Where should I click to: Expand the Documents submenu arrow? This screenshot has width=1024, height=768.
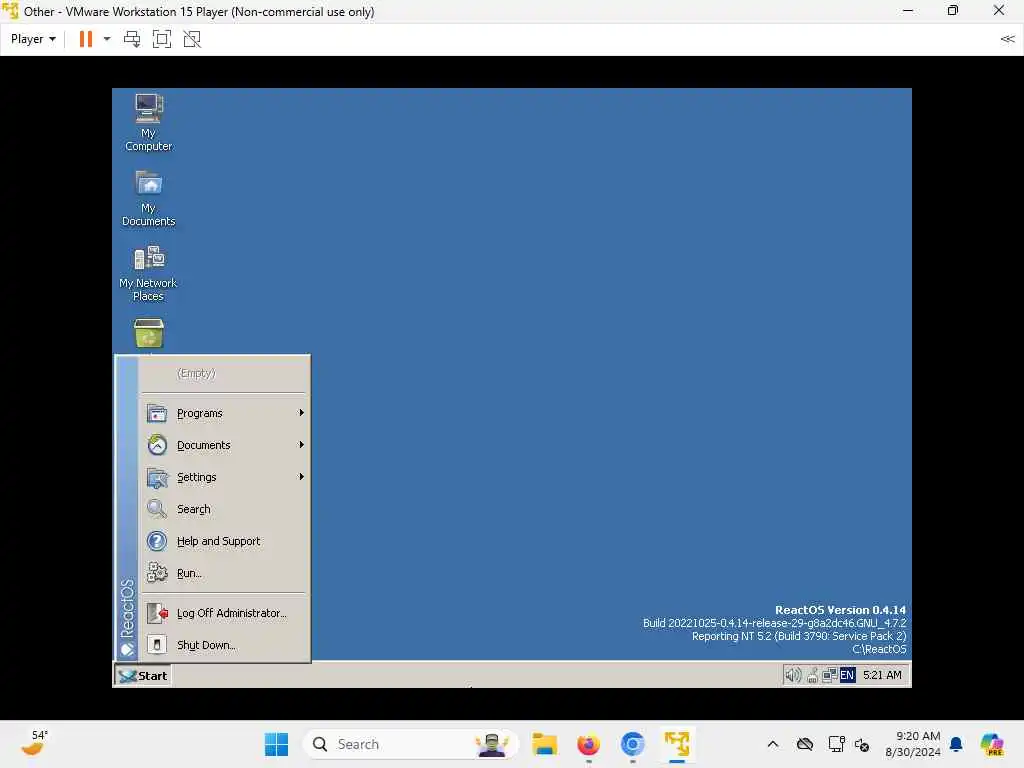(301, 445)
